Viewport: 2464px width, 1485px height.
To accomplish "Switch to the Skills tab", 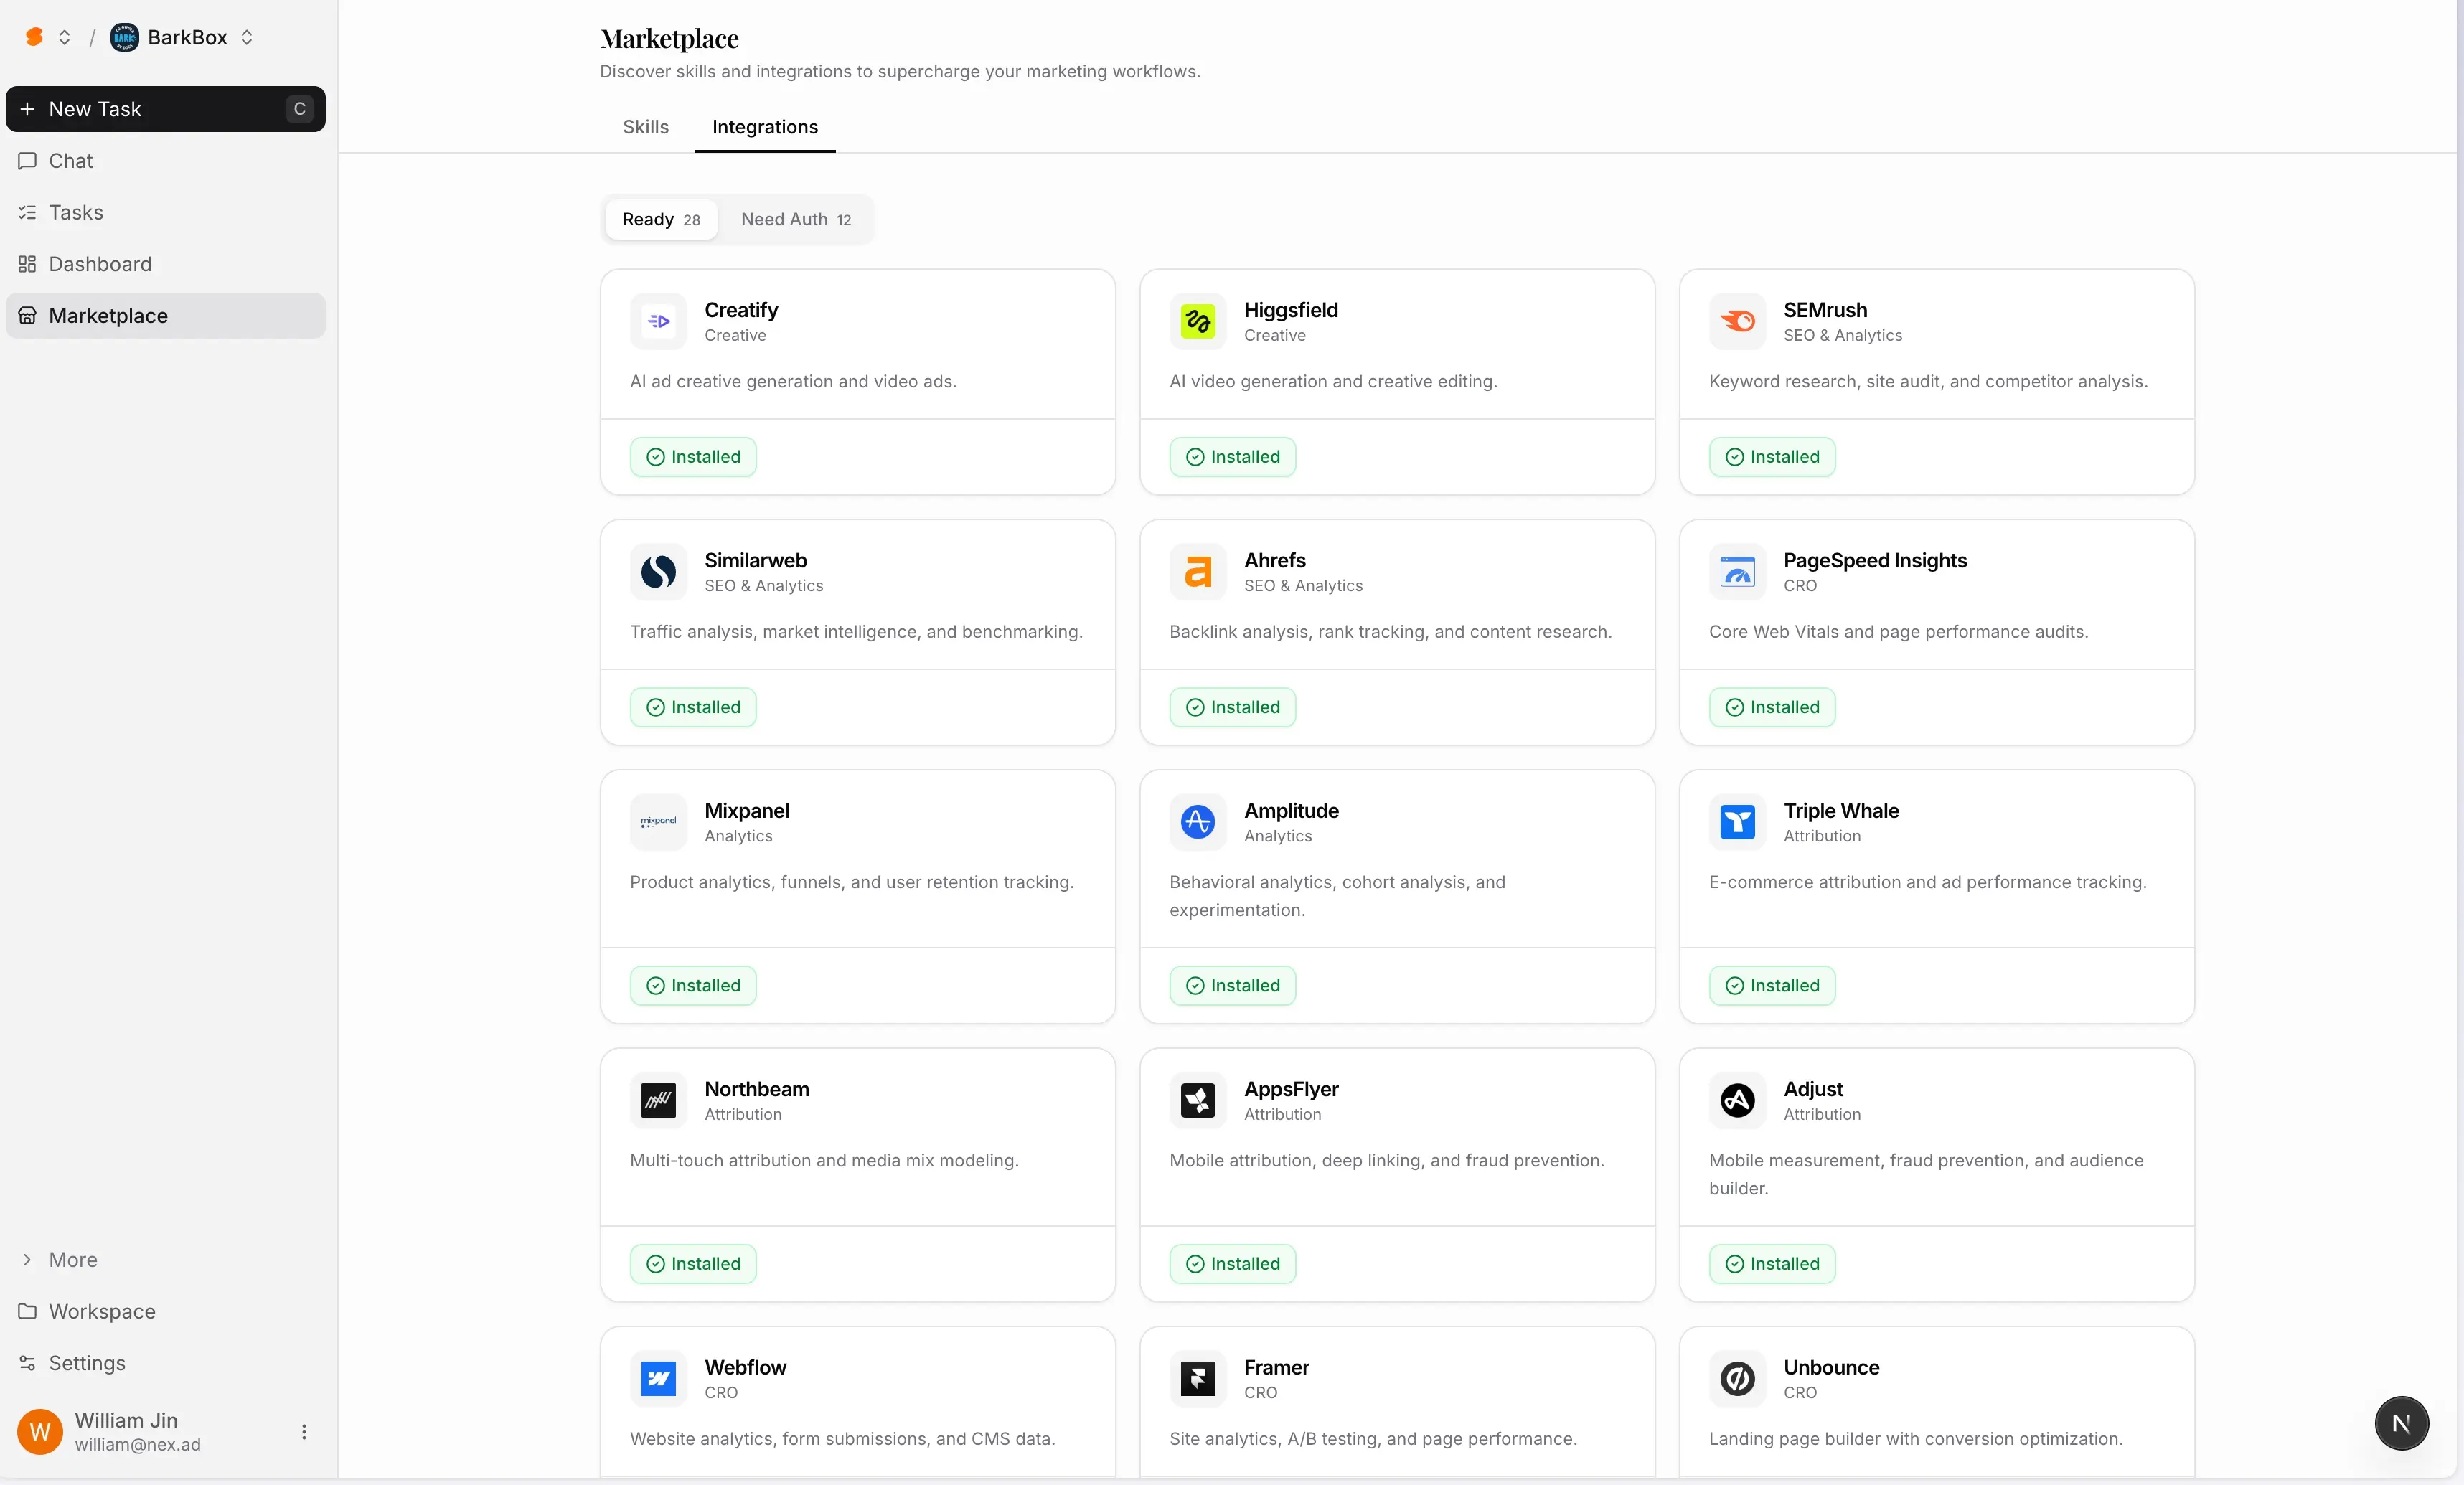I will click(x=645, y=127).
